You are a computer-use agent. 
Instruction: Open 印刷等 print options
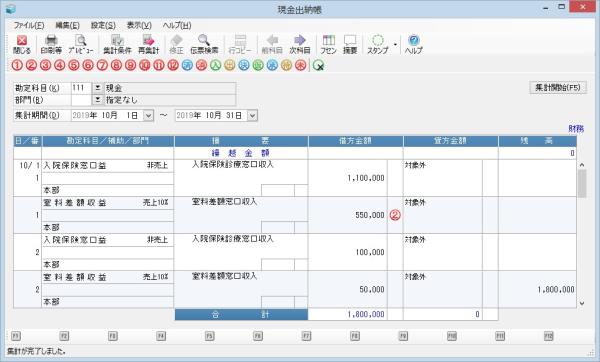pos(51,44)
